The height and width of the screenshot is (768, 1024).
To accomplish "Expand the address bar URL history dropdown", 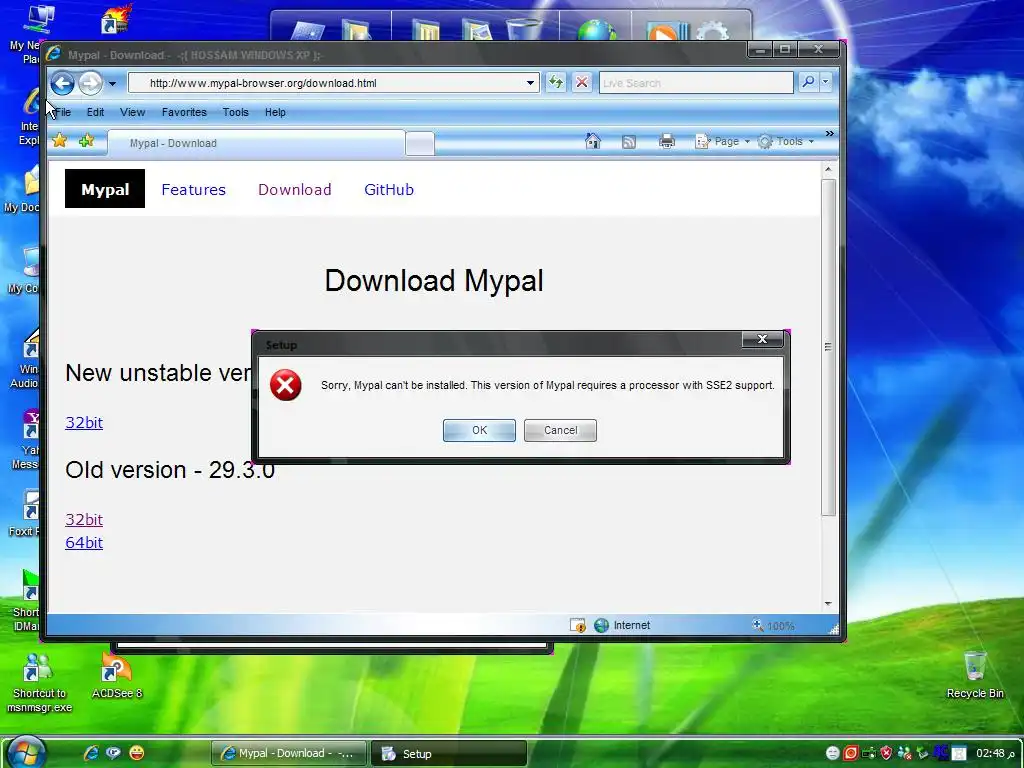I will (x=530, y=83).
